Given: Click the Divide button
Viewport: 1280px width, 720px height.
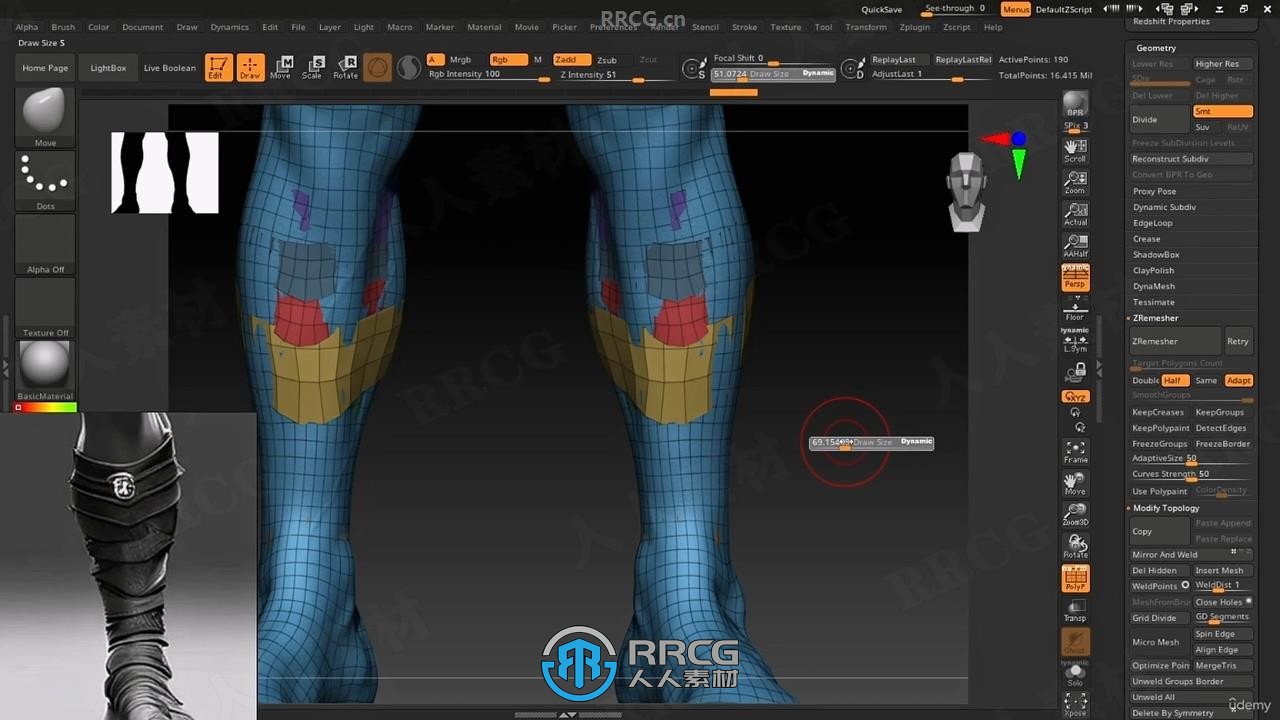Looking at the screenshot, I should [1159, 119].
